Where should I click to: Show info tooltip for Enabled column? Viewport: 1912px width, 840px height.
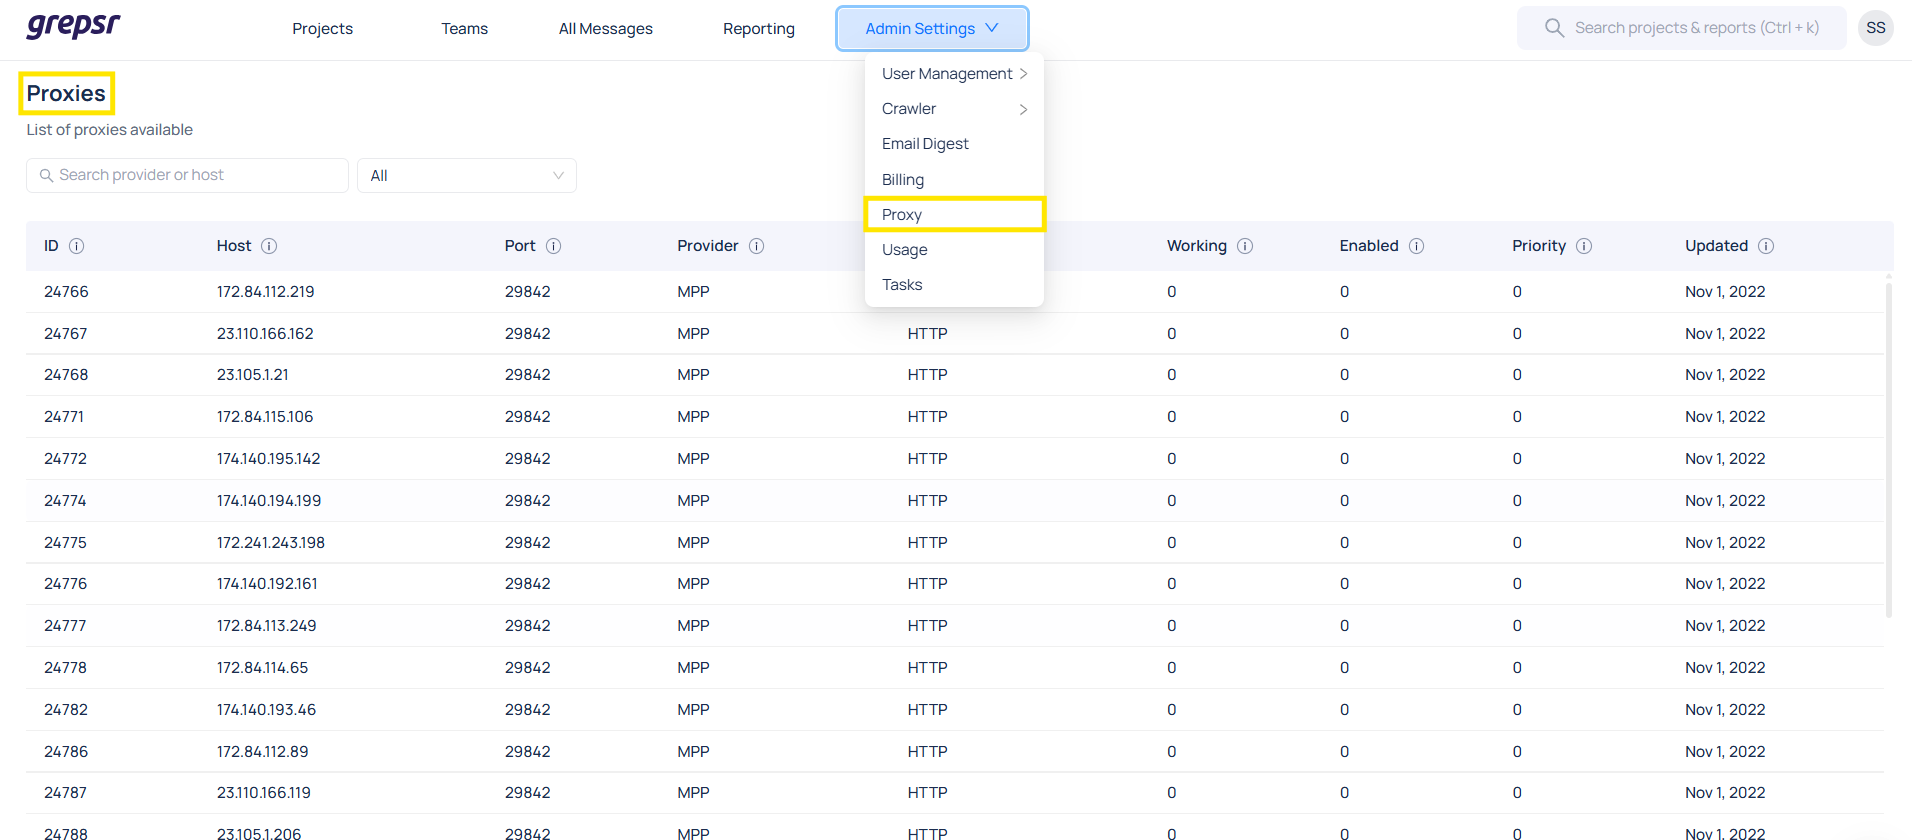click(1417, 246)
